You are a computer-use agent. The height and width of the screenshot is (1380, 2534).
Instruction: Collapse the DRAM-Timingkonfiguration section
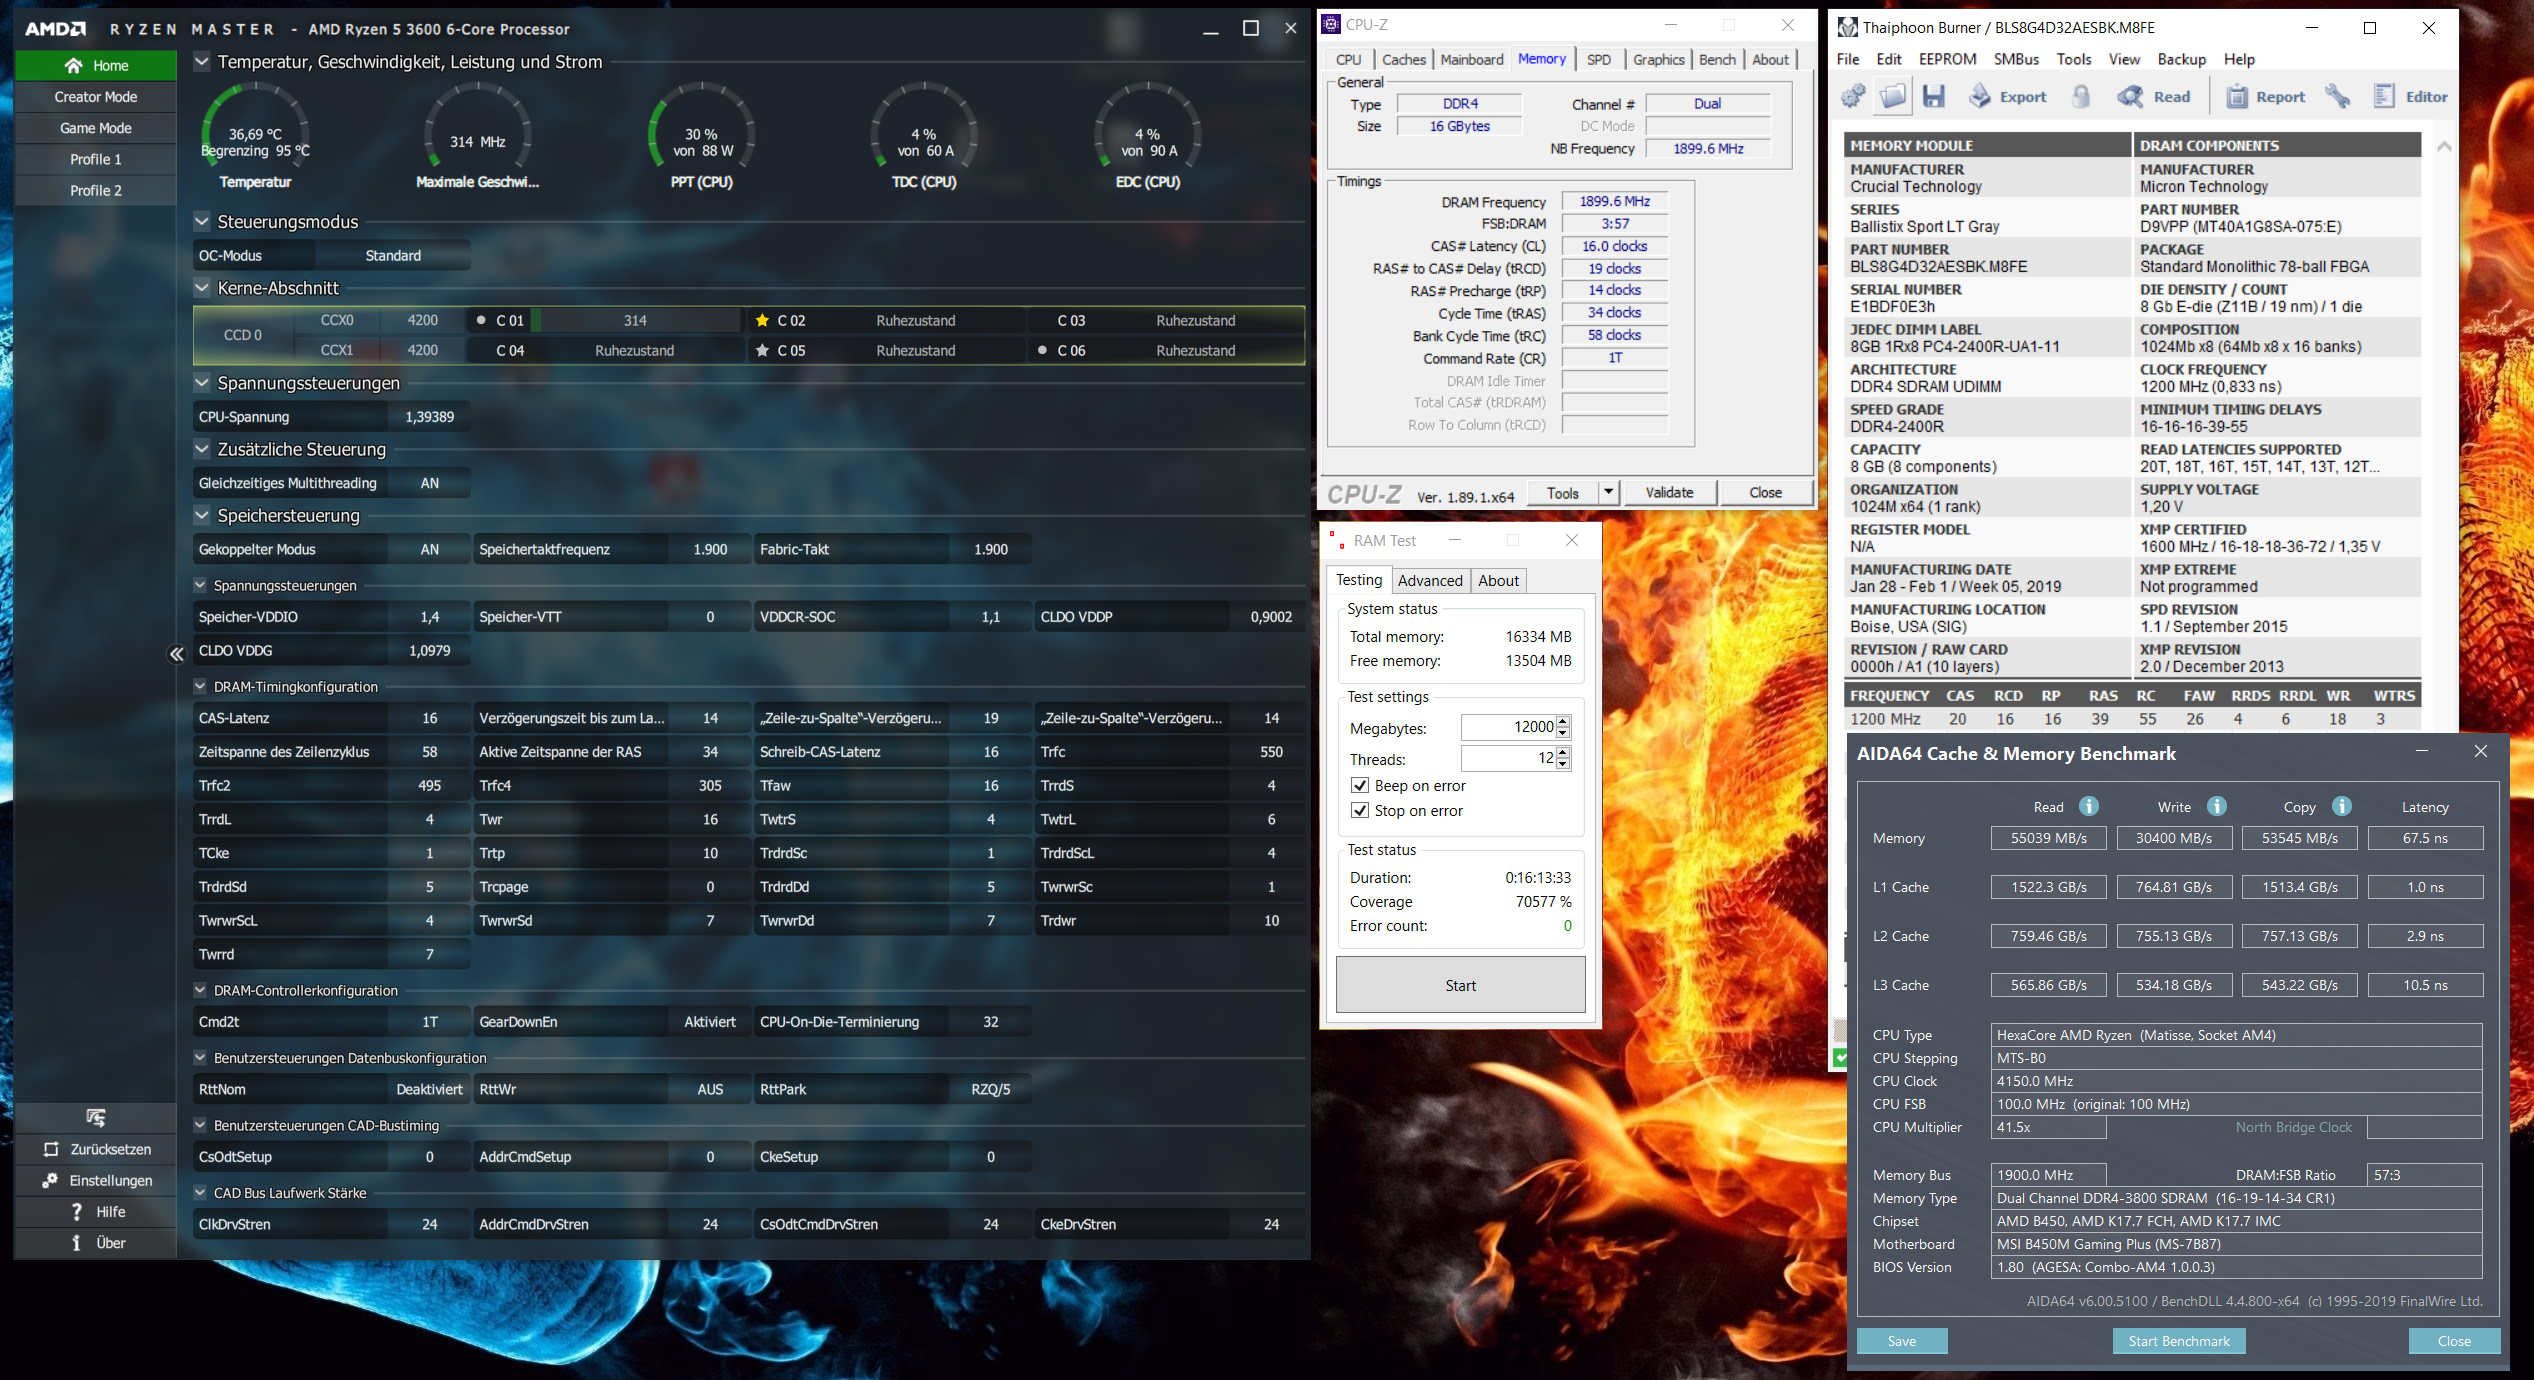(x=200, y=687)
